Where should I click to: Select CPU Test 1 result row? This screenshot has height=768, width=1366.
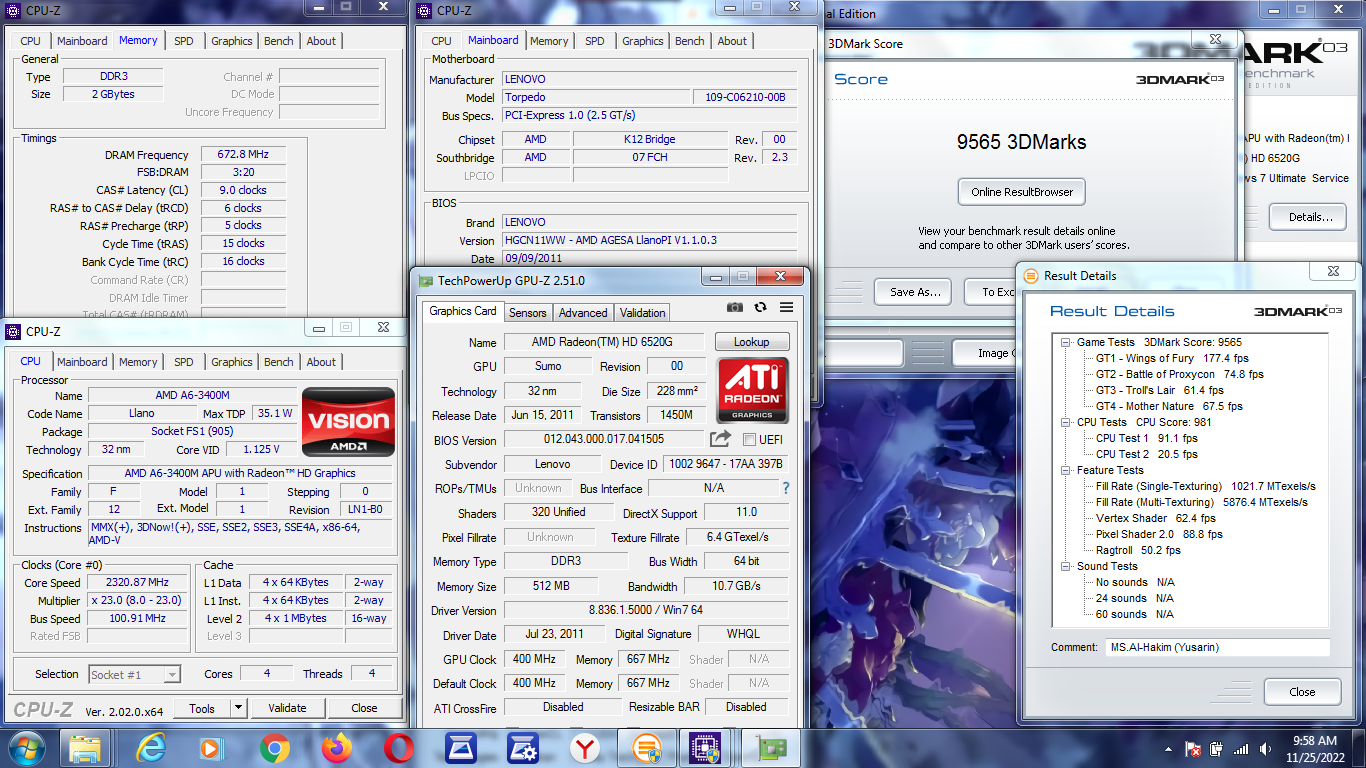point(1146,438)
